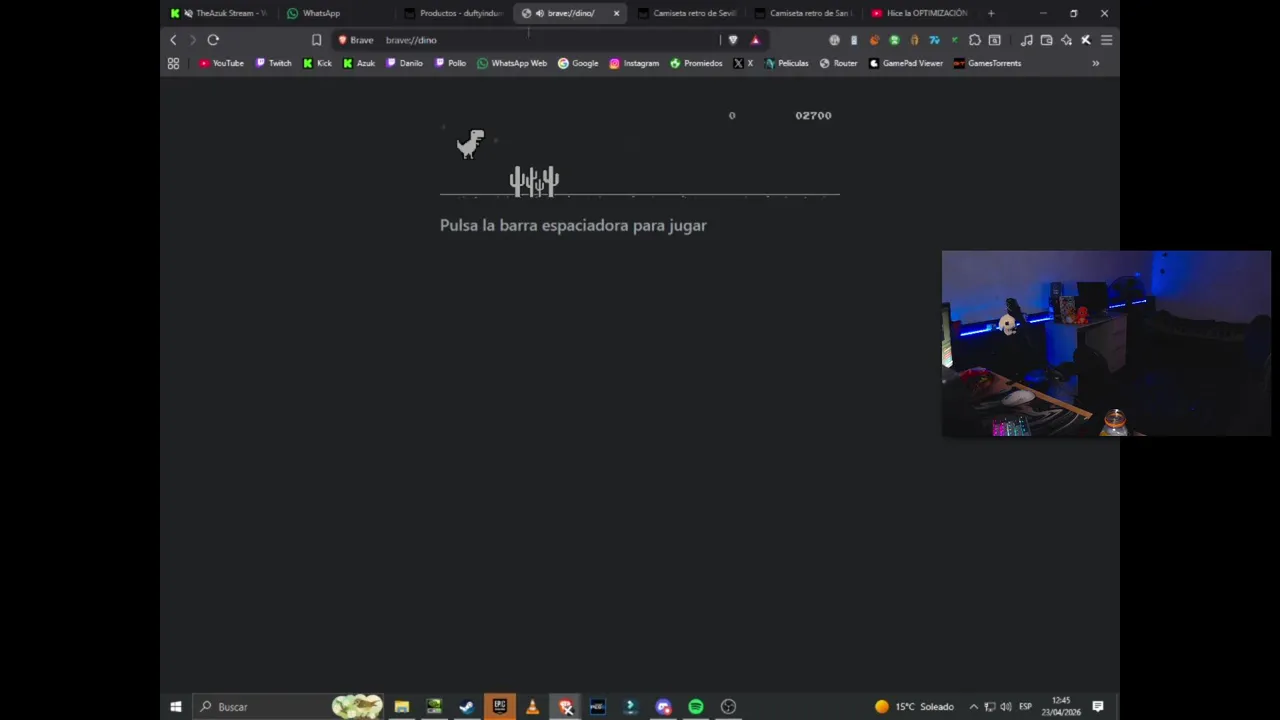The height and width of the screenshot is (720, 1280).
Task: Click the Buscar taskbar search box
Action: [288, 707]
